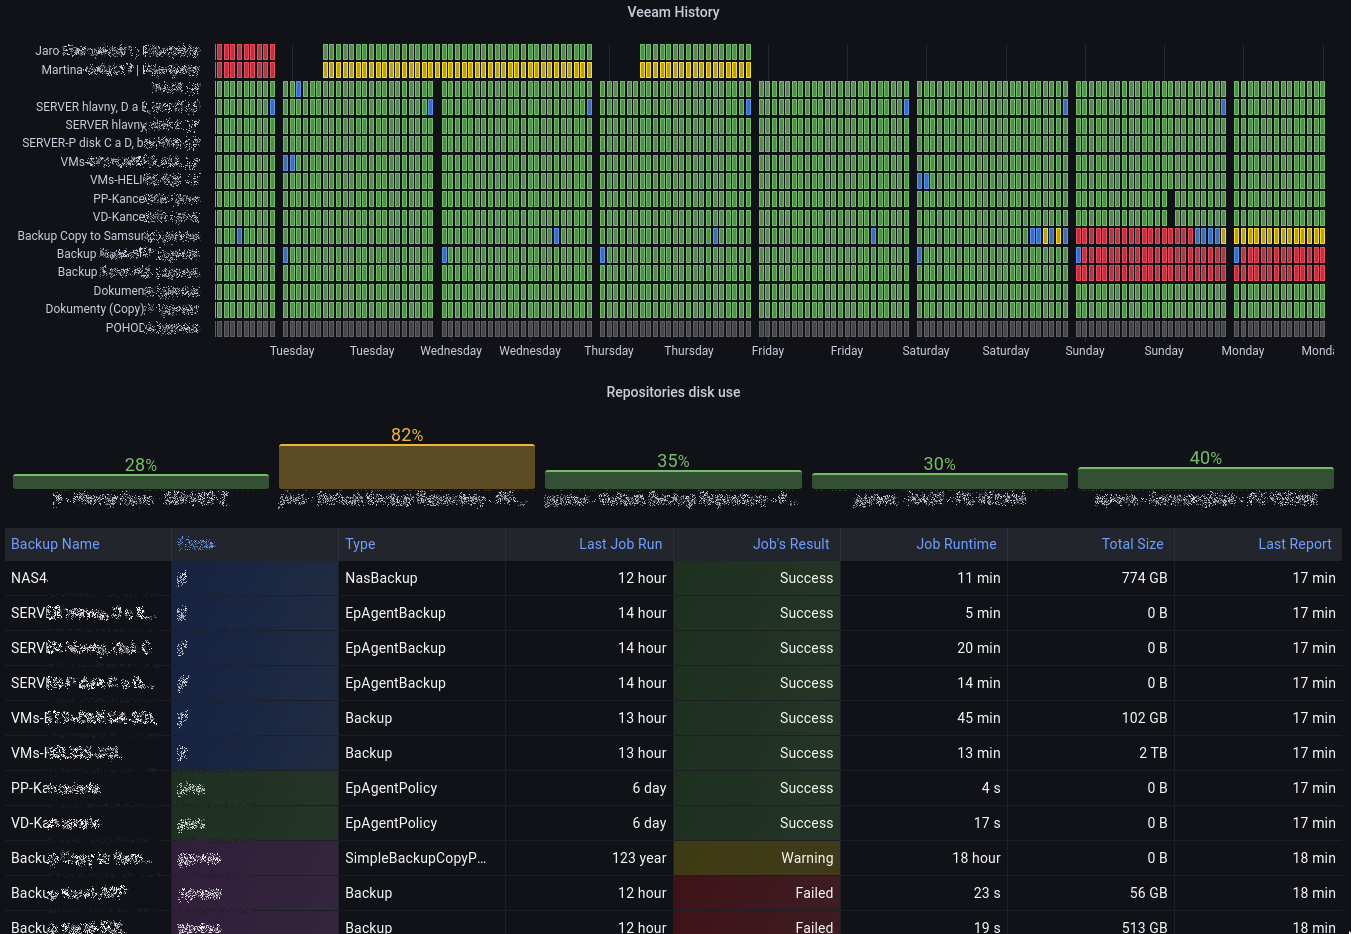Image resolution: width=1351 pixels, height=934 pixels.
Task: Click the SimpleBackupCopyP... type cell
Action: (422, 858)
